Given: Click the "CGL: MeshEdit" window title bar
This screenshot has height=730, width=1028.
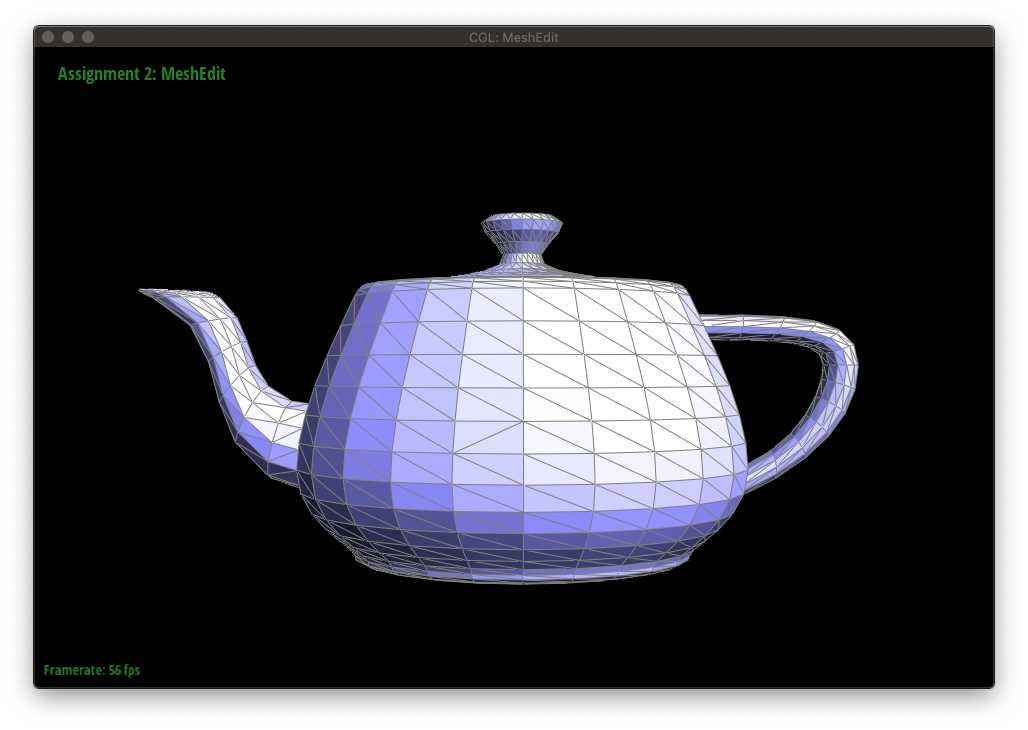Looking at the screenshot, I should coord(514,37).
